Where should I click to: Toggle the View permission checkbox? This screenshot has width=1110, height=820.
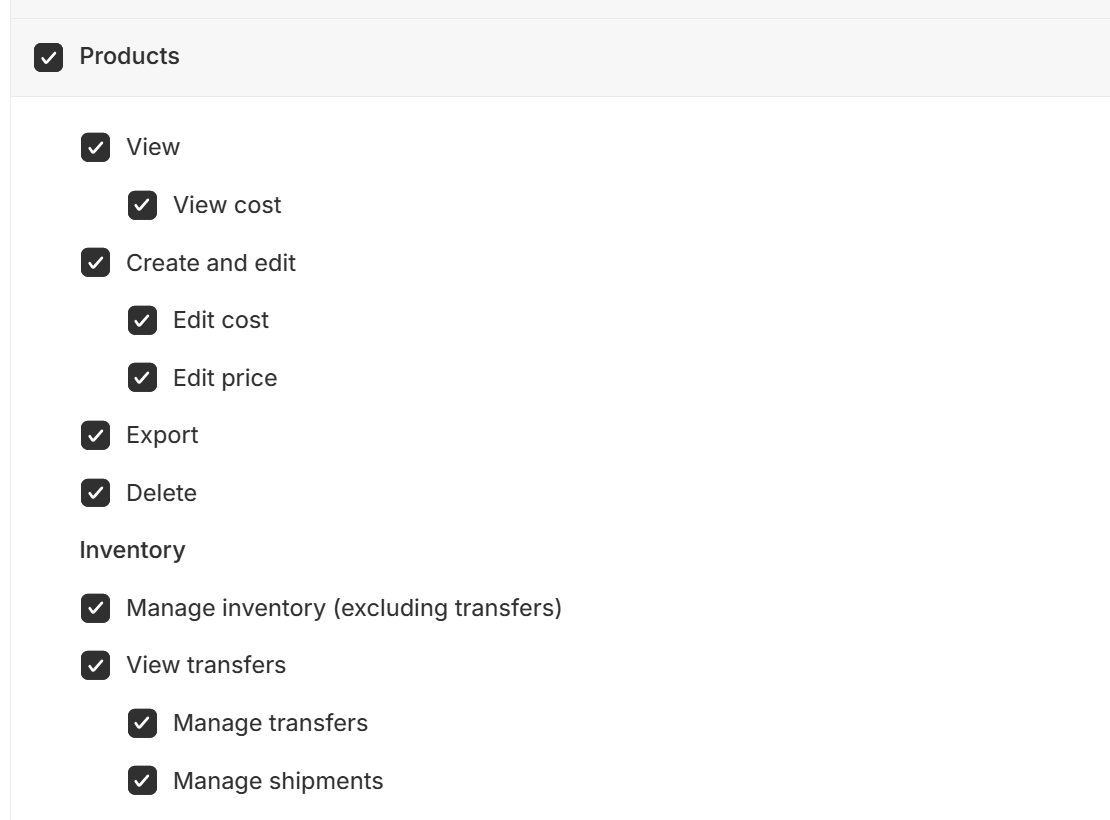click(x=95, y=148)
